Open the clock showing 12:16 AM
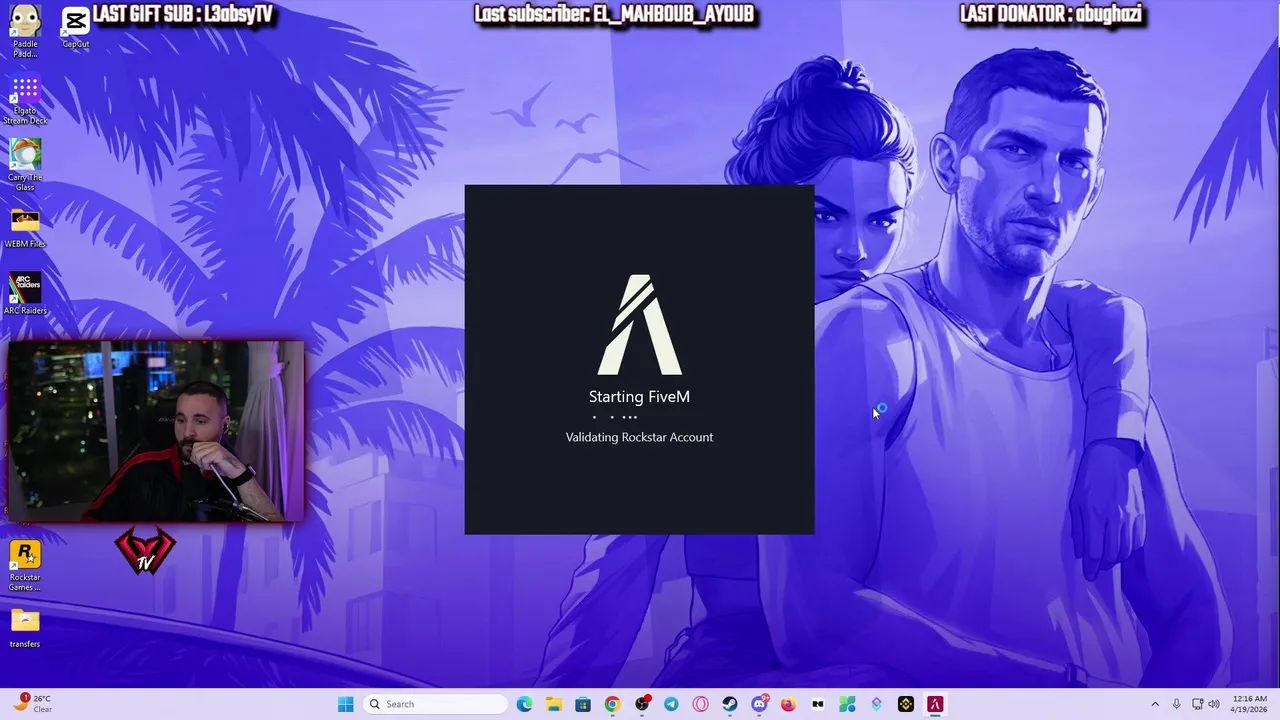Image resolution: width=1280 pixels, height=720 pixels. pyautogui.click(x=1249, y=704)
